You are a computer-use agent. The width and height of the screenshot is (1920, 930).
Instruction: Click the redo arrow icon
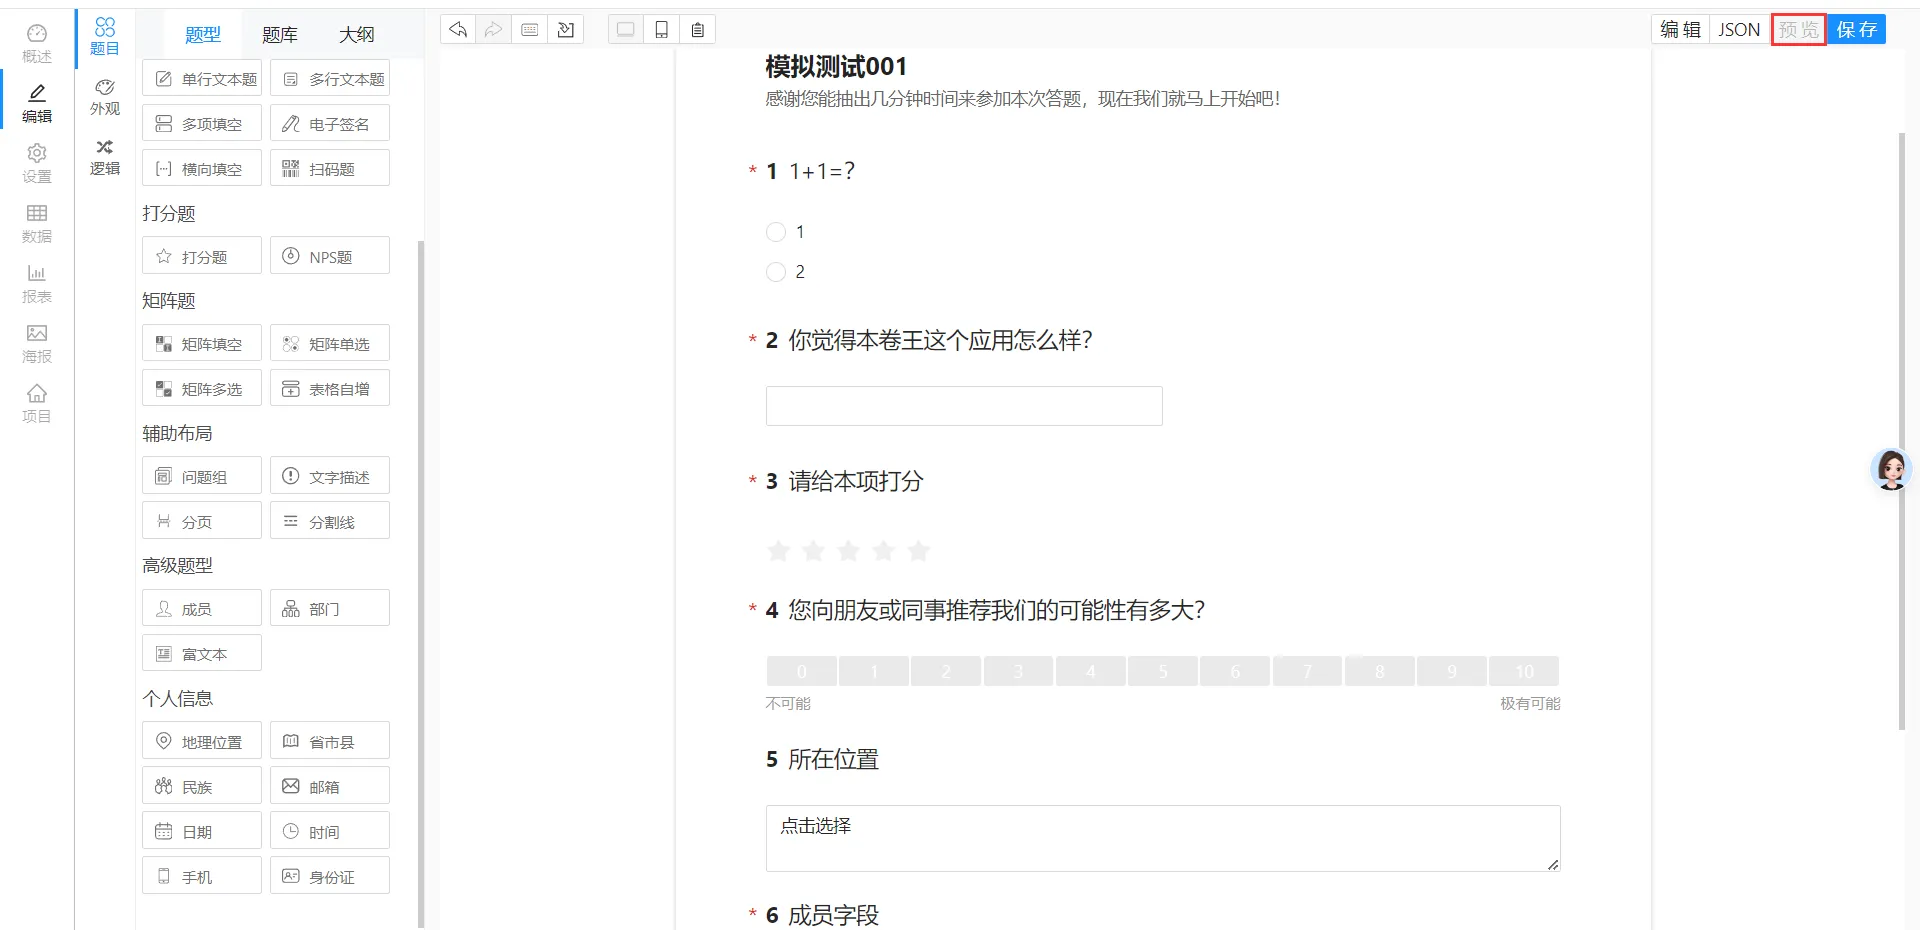[x=493, y=30]
